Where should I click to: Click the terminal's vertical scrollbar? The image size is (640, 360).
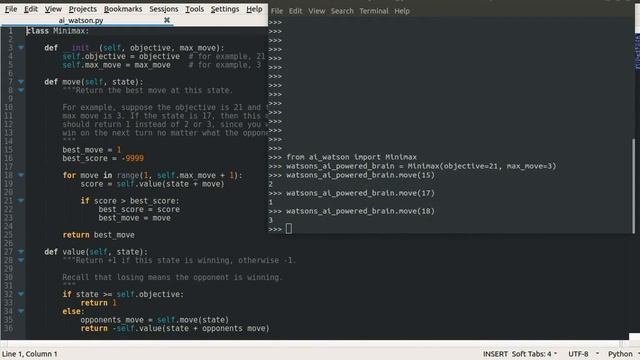(633, 186)
